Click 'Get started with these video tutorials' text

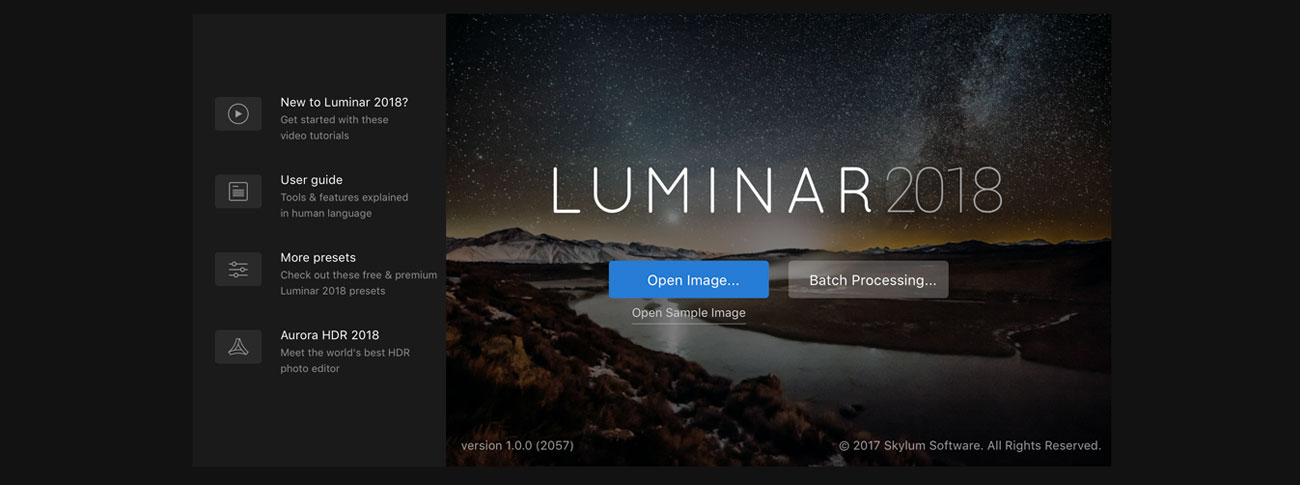pos(334,128)
